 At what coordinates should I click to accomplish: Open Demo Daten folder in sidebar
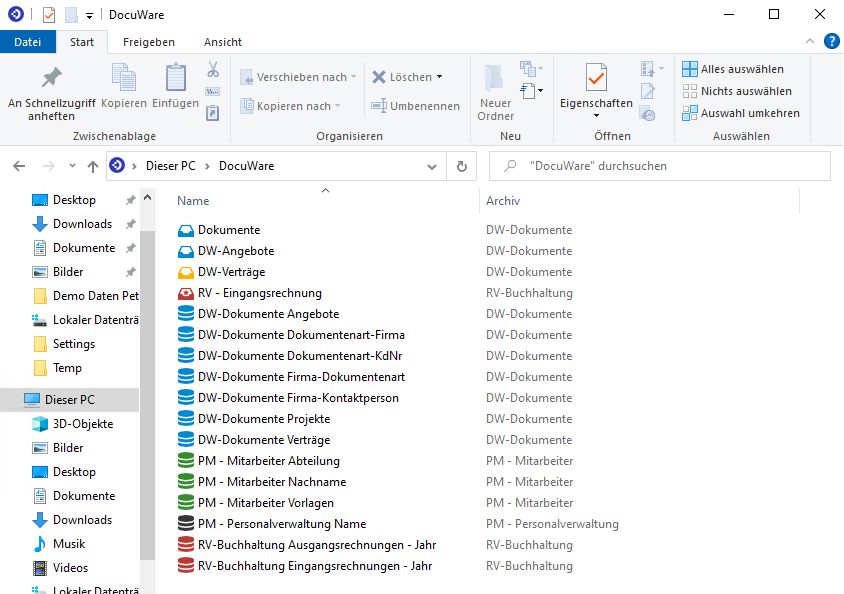95,296
